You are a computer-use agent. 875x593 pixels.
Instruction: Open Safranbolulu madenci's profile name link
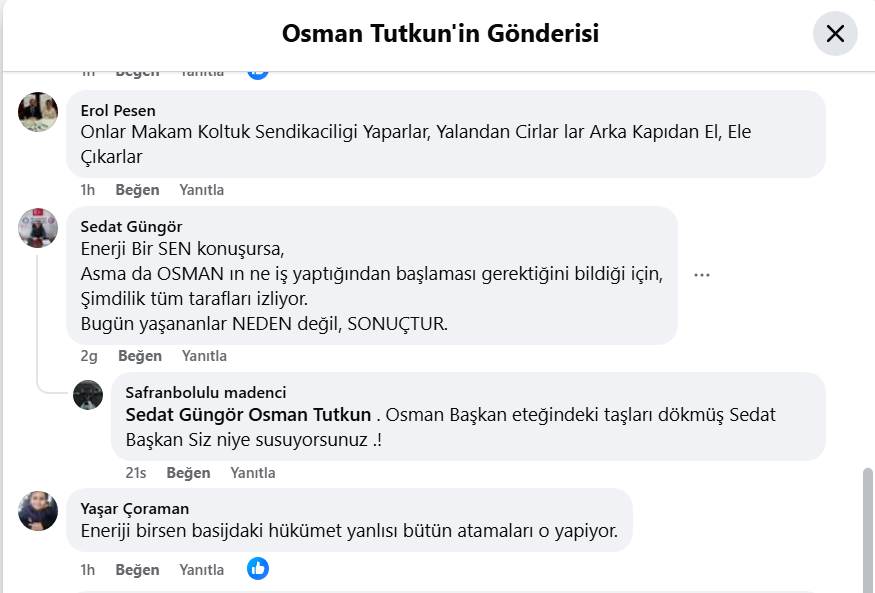(206, 393)
